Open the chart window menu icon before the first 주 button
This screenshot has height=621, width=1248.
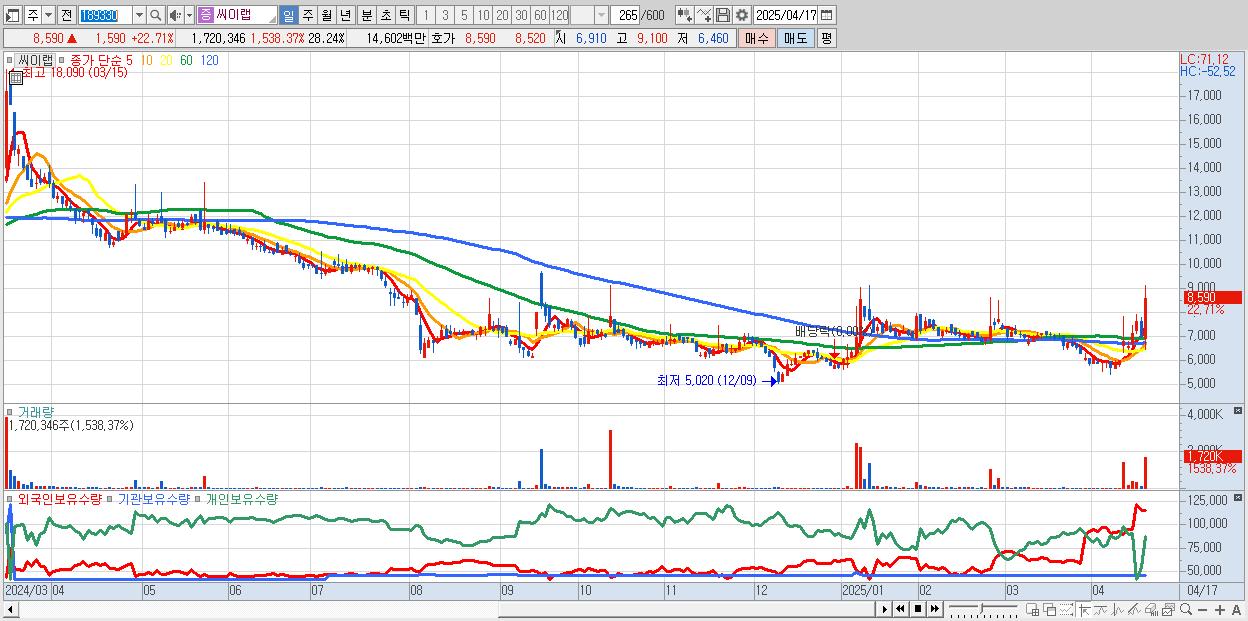12,15
